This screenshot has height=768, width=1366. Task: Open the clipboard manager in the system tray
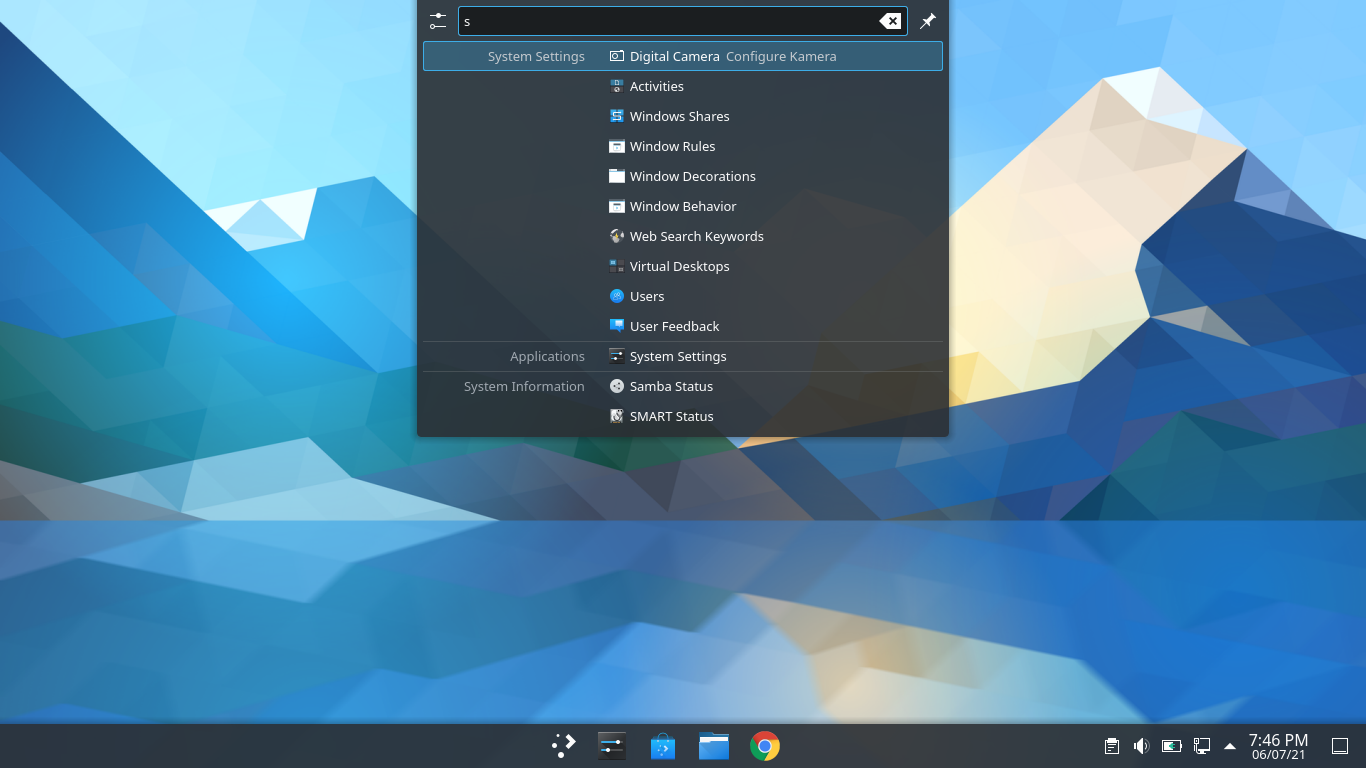[1111, 745]
